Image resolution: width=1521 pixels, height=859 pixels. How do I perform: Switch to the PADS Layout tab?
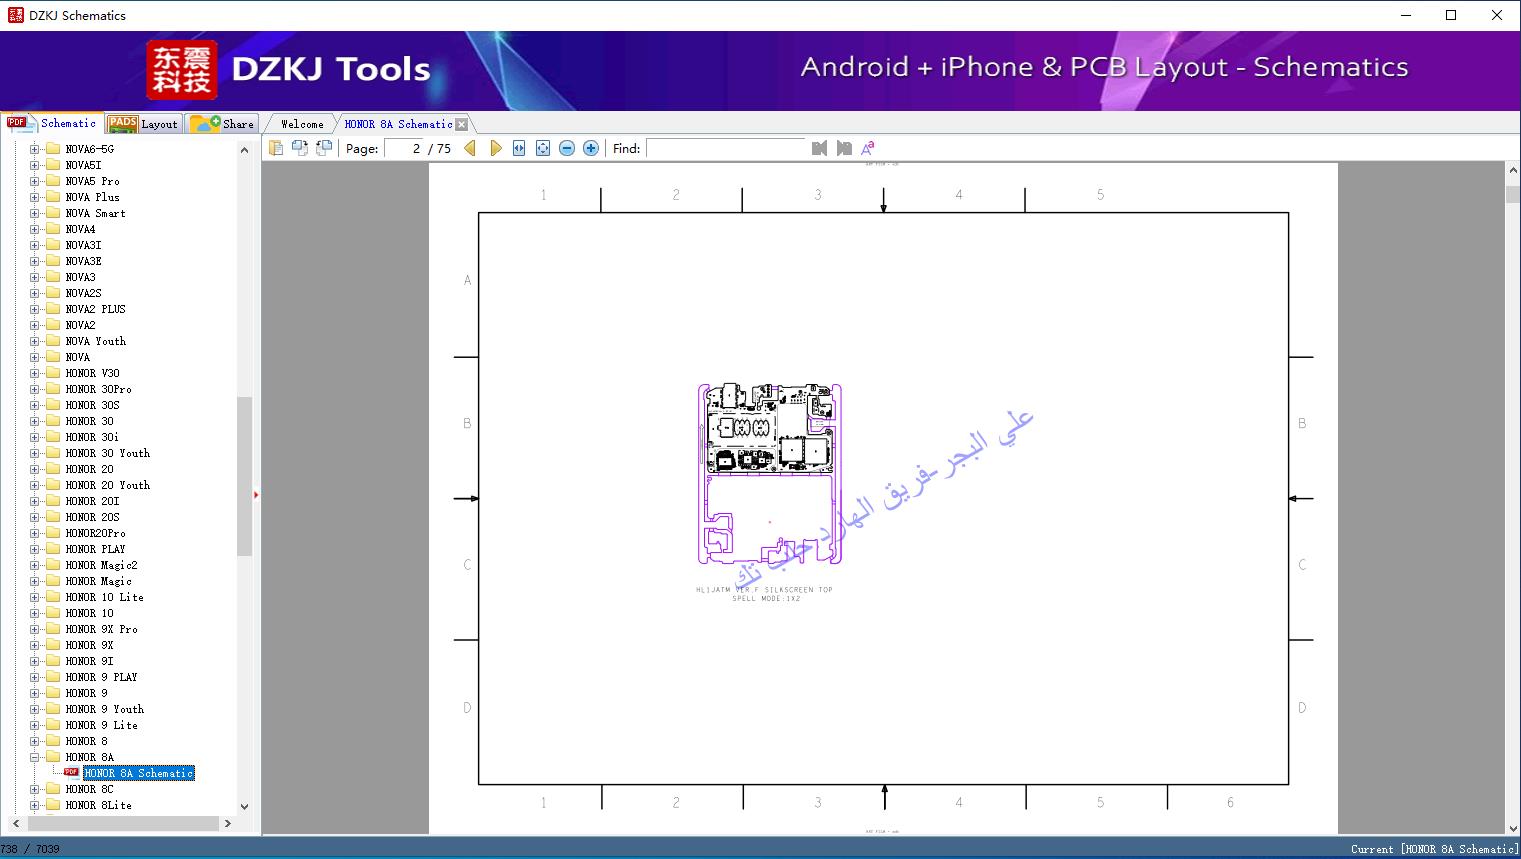143,124
